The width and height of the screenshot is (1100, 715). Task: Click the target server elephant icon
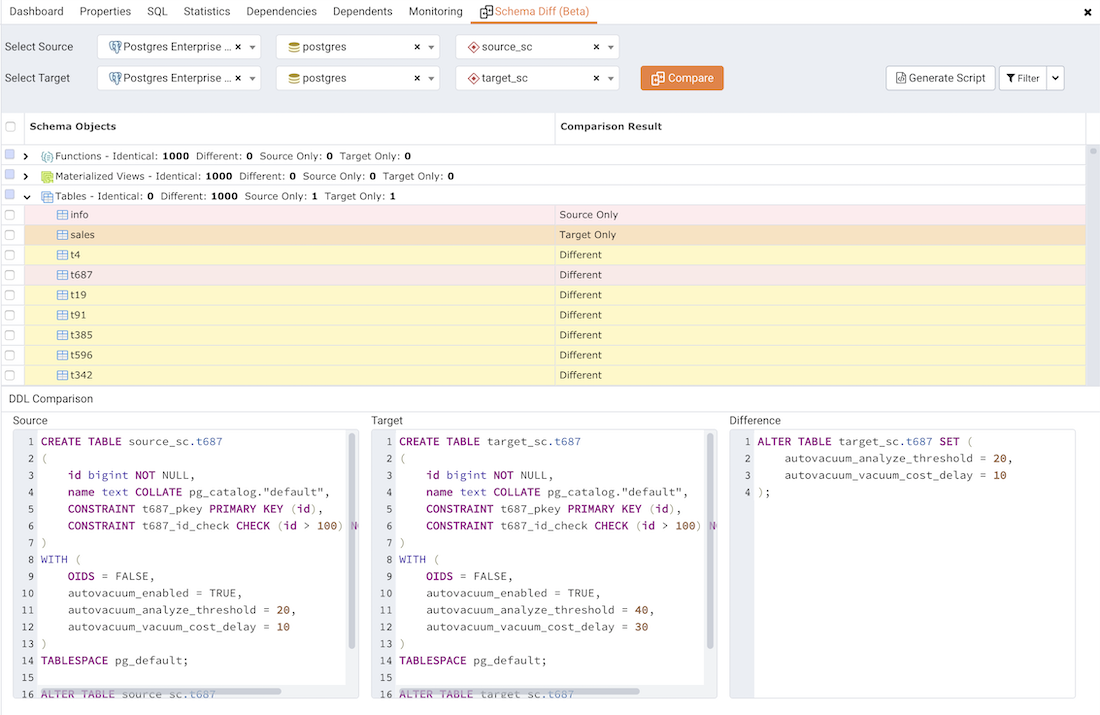tap(115, 79)
